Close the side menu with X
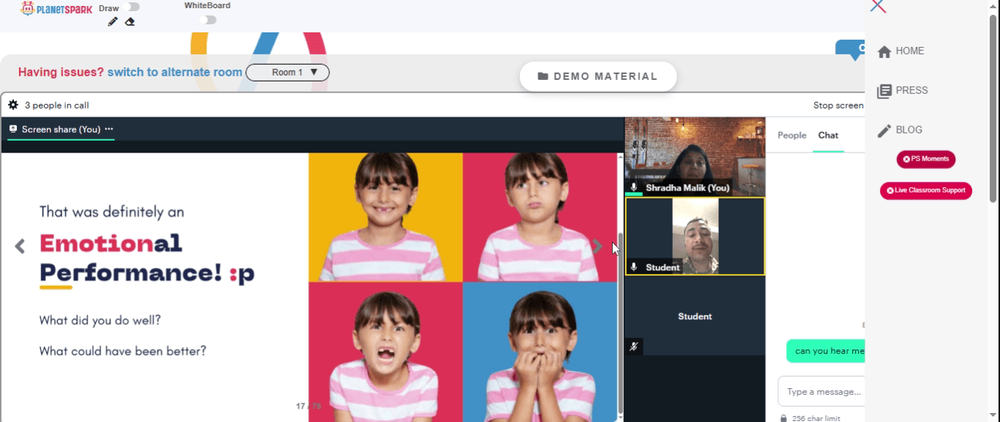Screen dimensions: 1000x422 click(x=878, y=6)
